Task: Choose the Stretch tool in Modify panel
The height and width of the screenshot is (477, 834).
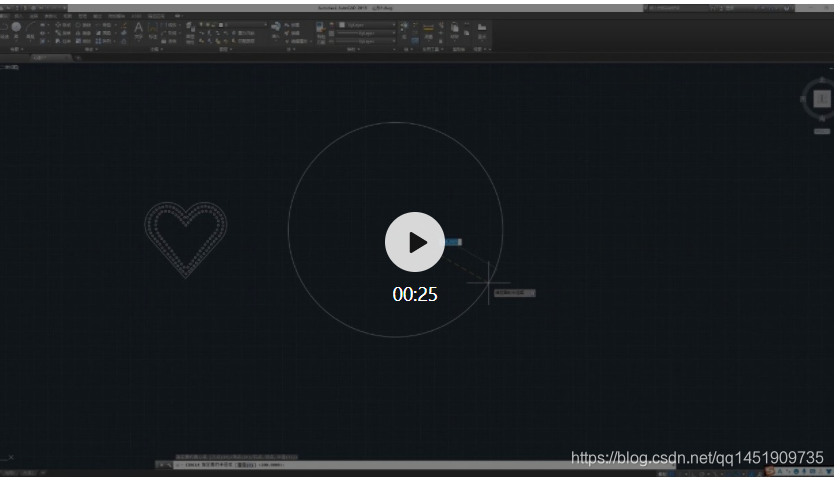Action: click(x=63, y=41)
